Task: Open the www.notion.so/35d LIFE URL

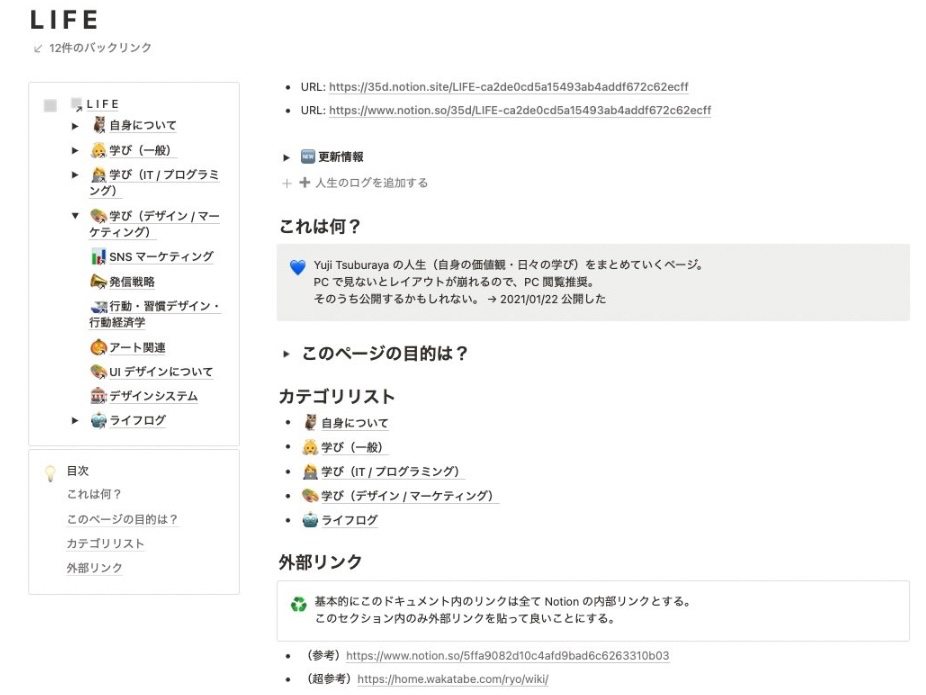Action: tap(520, 110)
